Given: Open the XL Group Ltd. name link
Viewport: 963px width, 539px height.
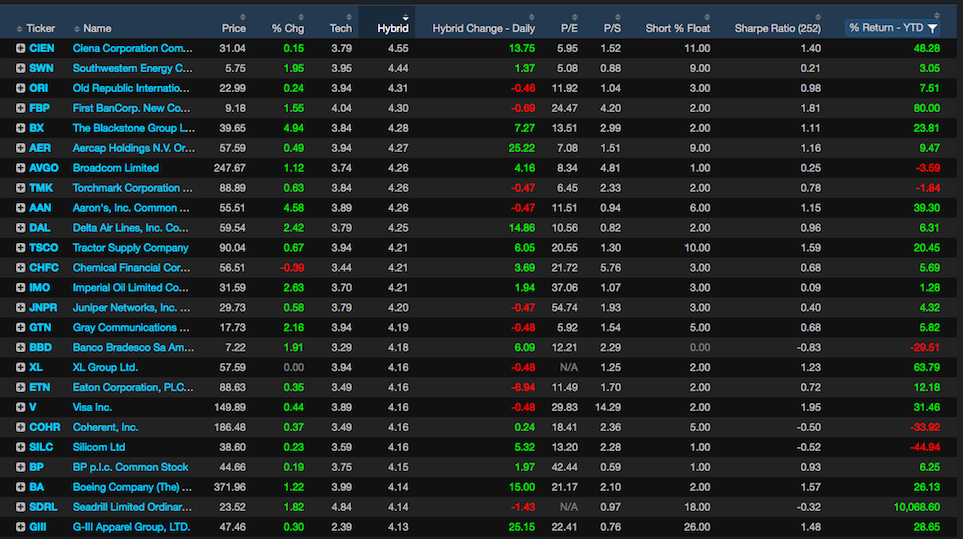Looking at the screenshot, I should pyautogui.click(x=105, y=368).
